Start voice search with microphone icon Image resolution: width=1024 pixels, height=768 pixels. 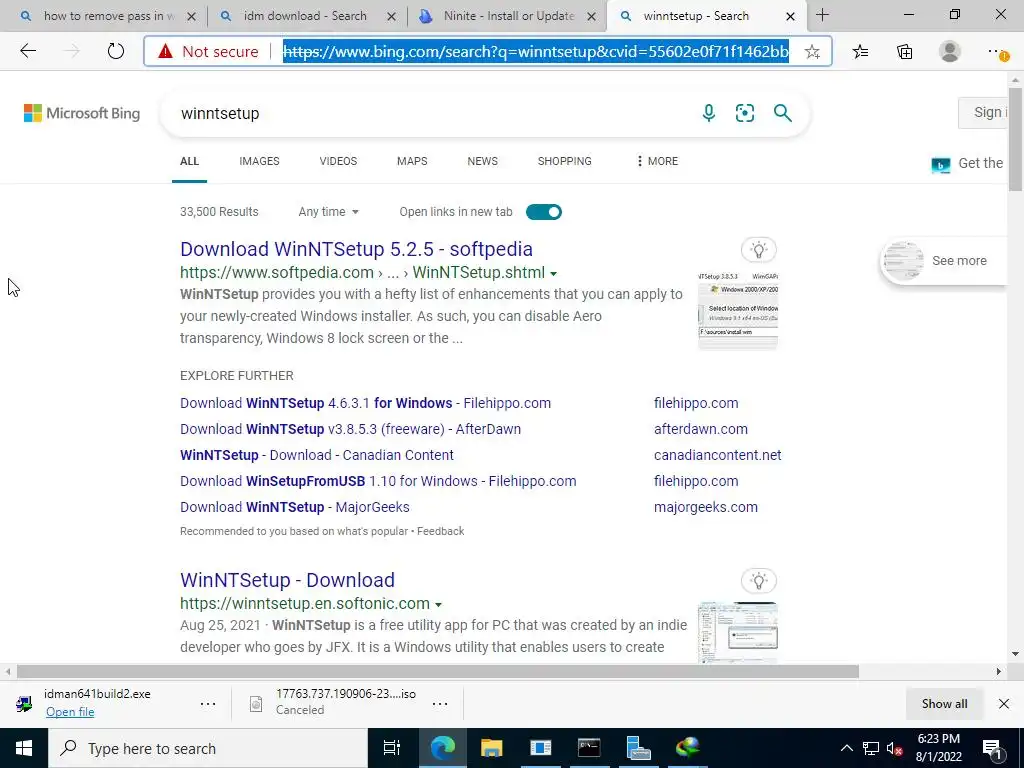(x=709, y=113)
